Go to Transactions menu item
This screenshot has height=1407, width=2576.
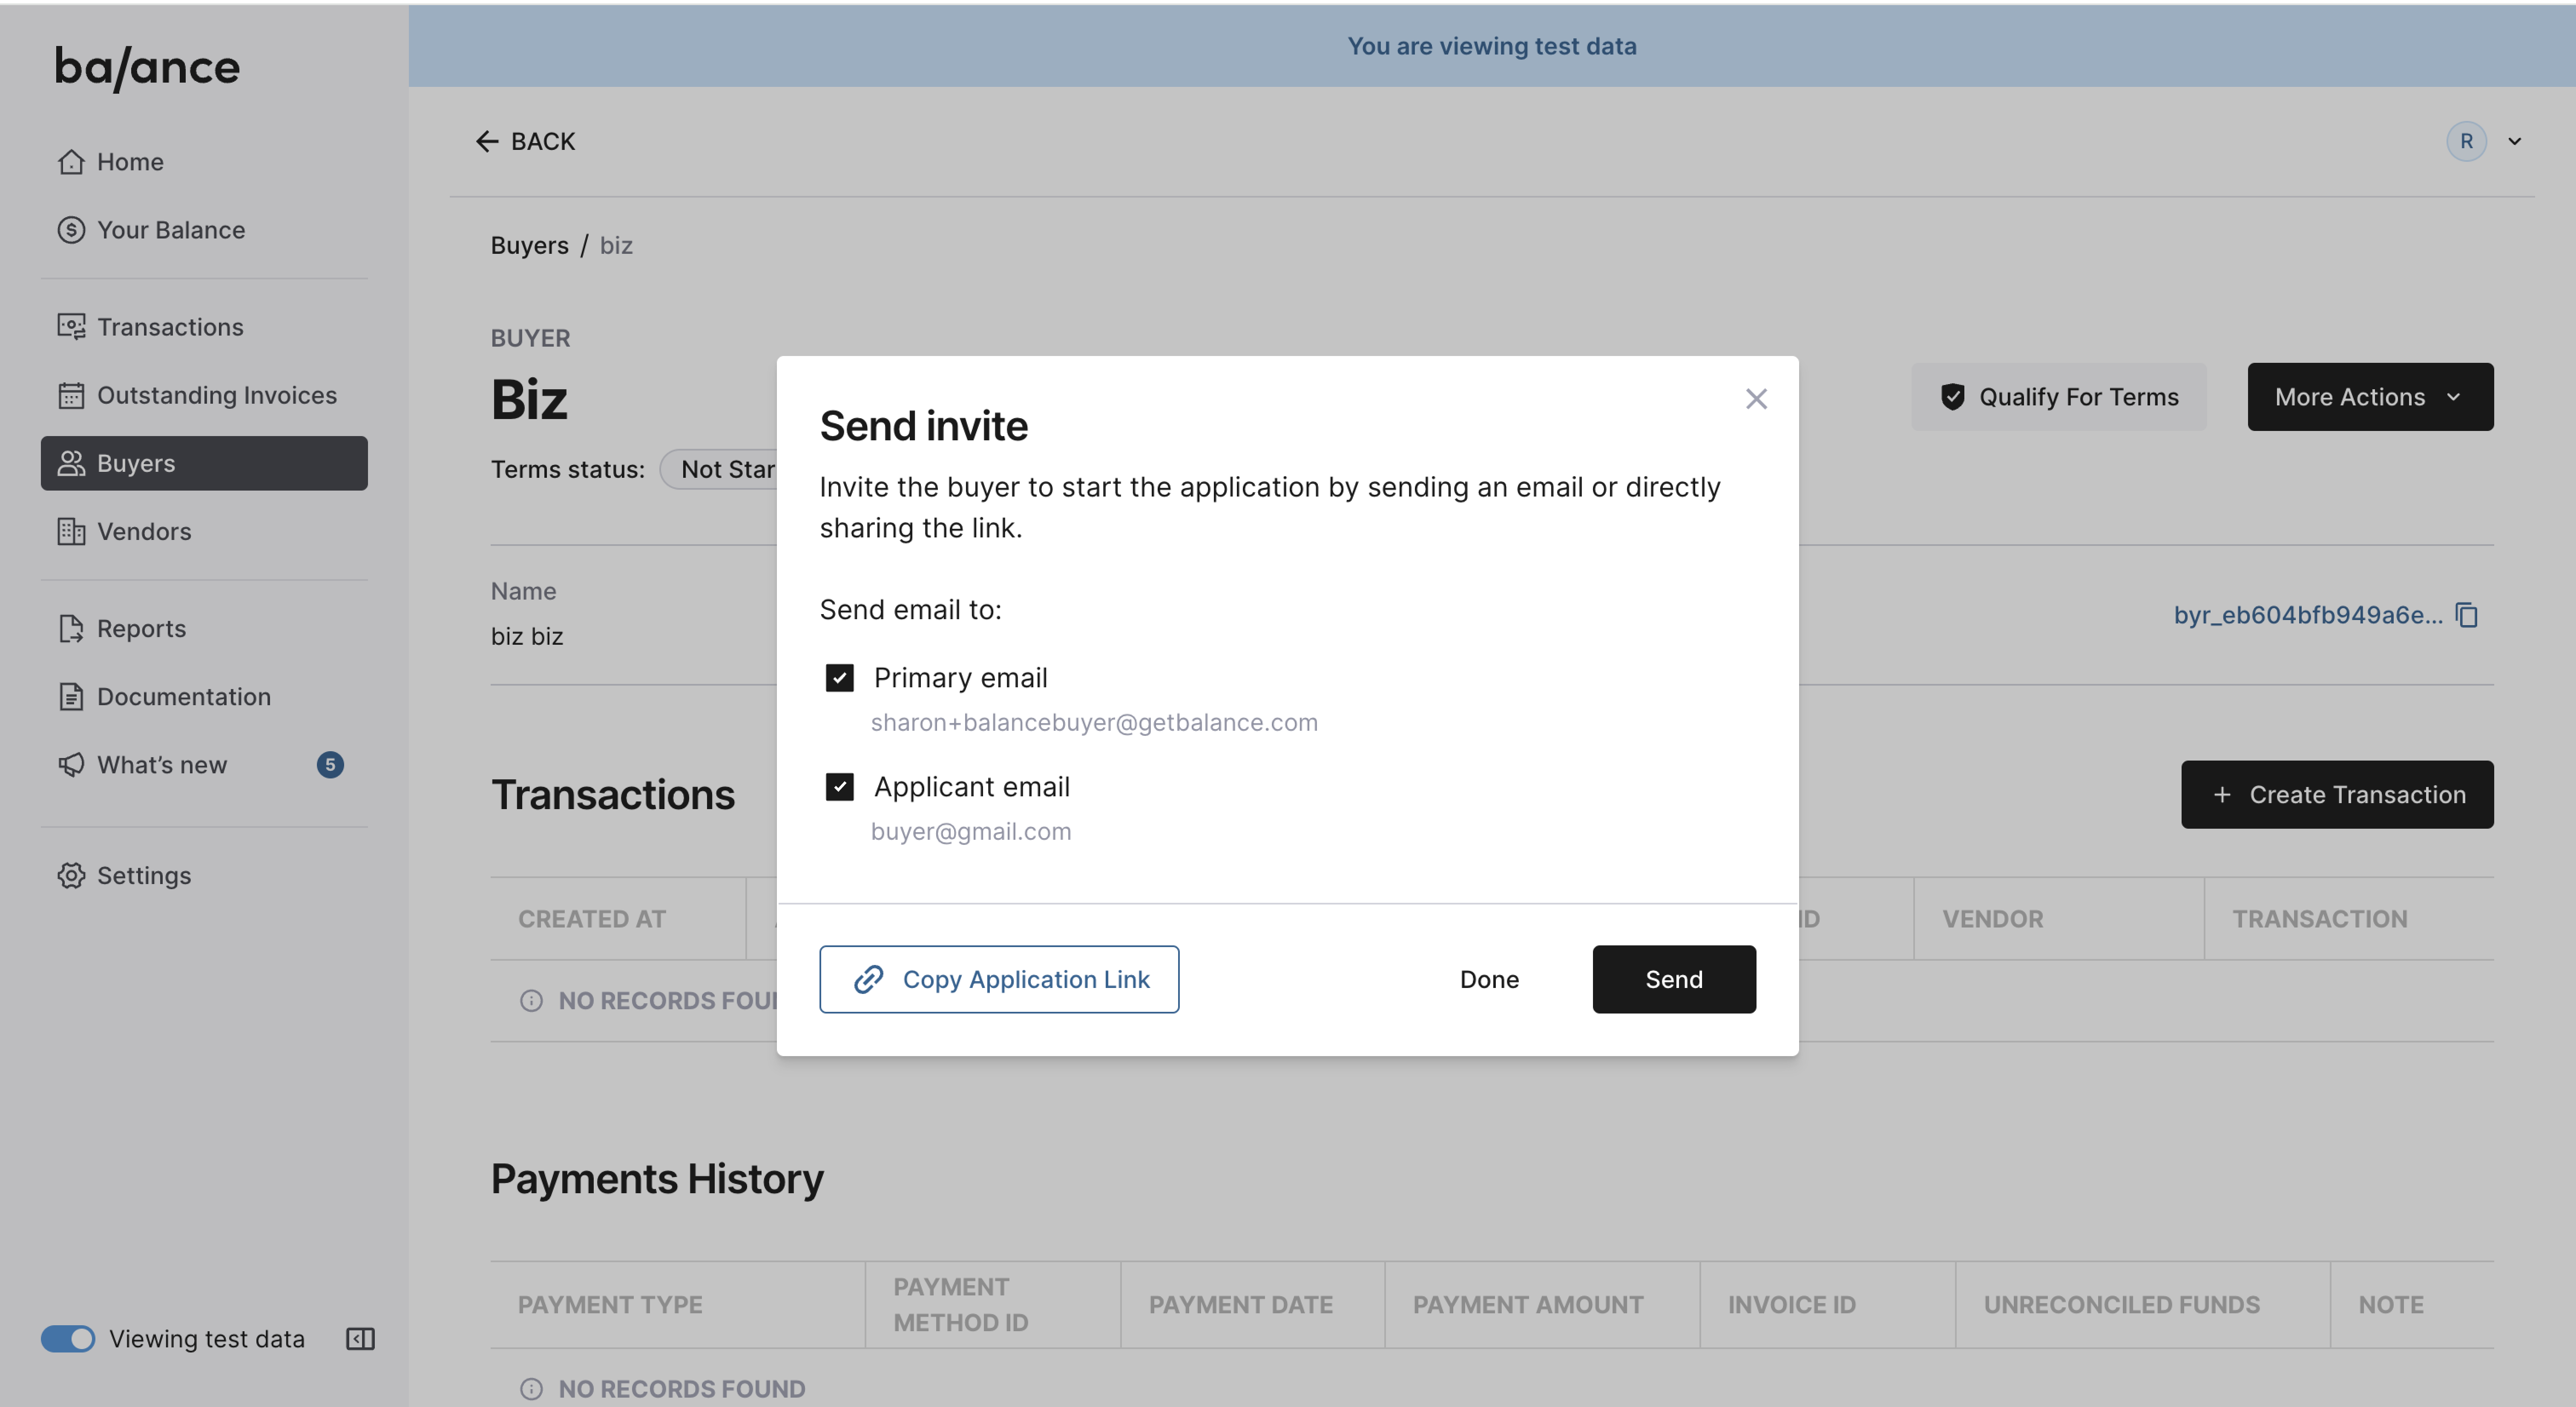(x=204, y=327)
